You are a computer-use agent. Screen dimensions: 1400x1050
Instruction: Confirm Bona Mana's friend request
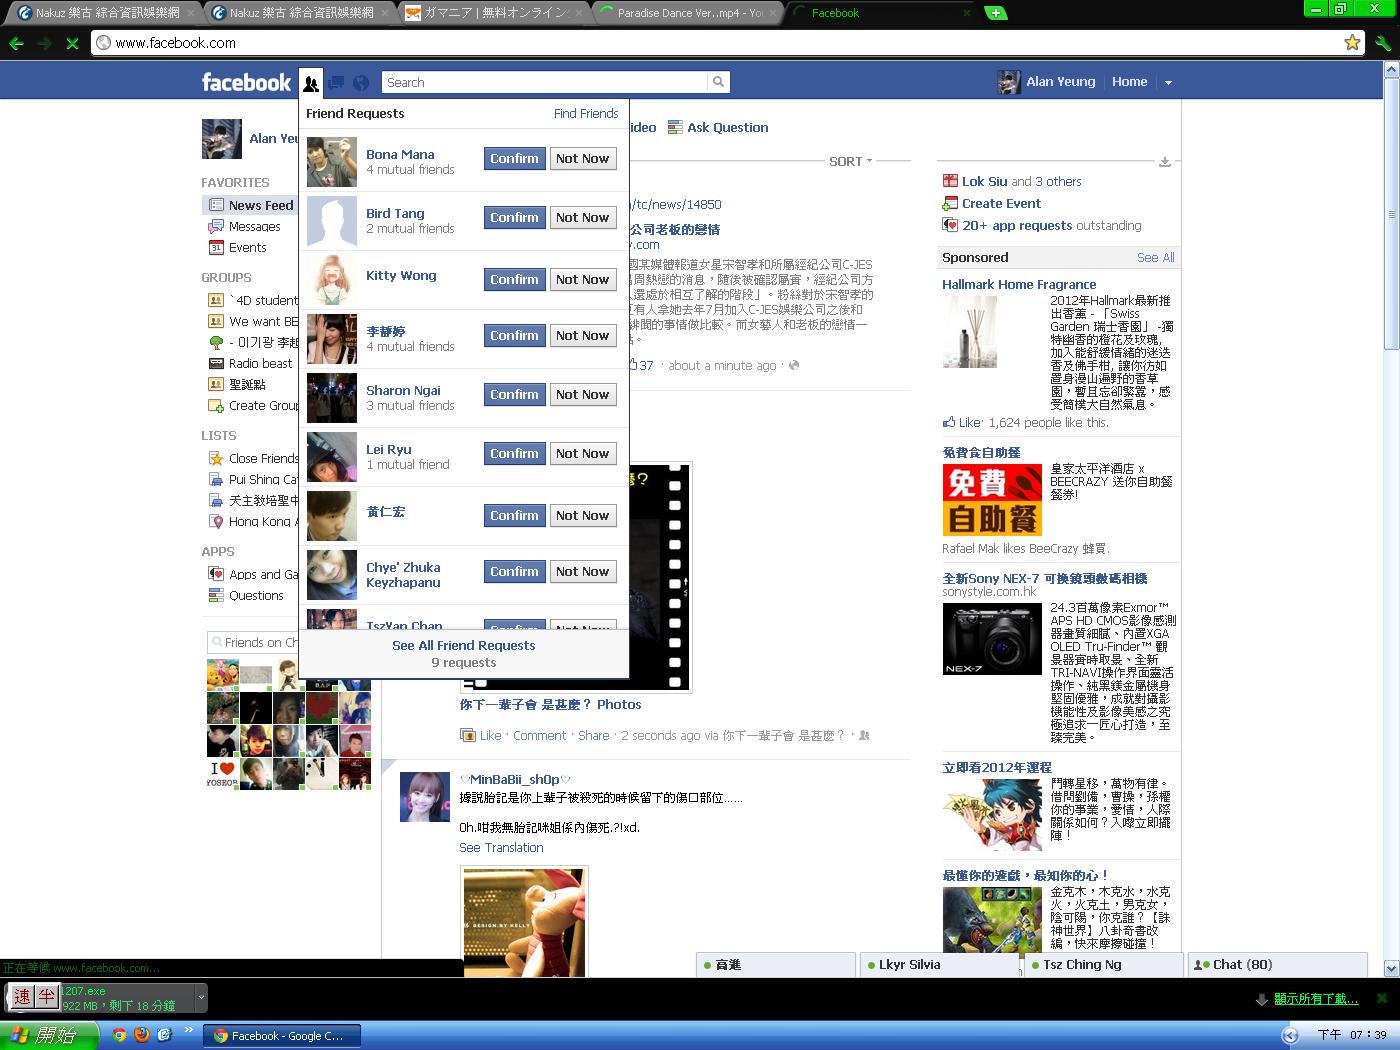coord(514,158)
